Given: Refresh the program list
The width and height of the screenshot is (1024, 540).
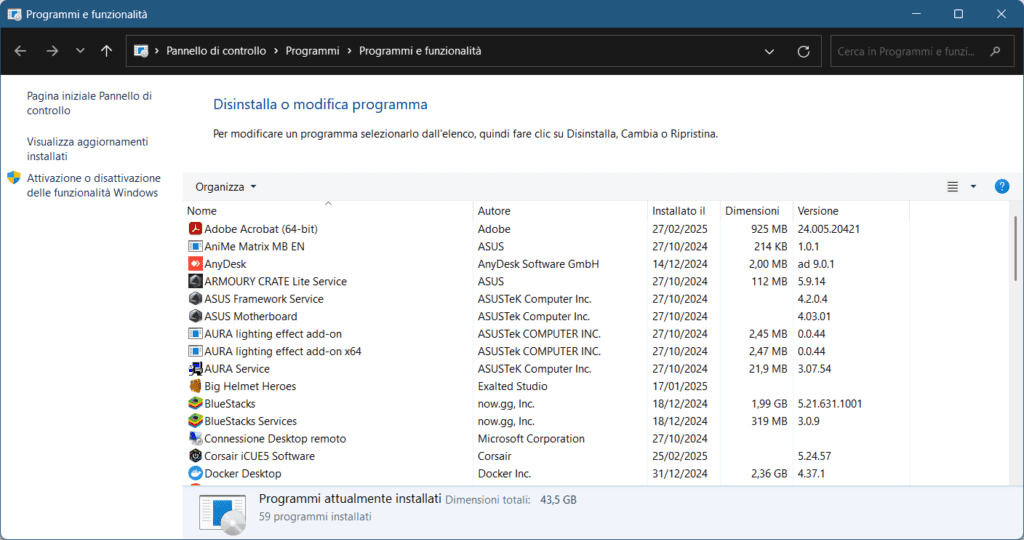Looking at the screenshot, I should (x=803, y=51).
